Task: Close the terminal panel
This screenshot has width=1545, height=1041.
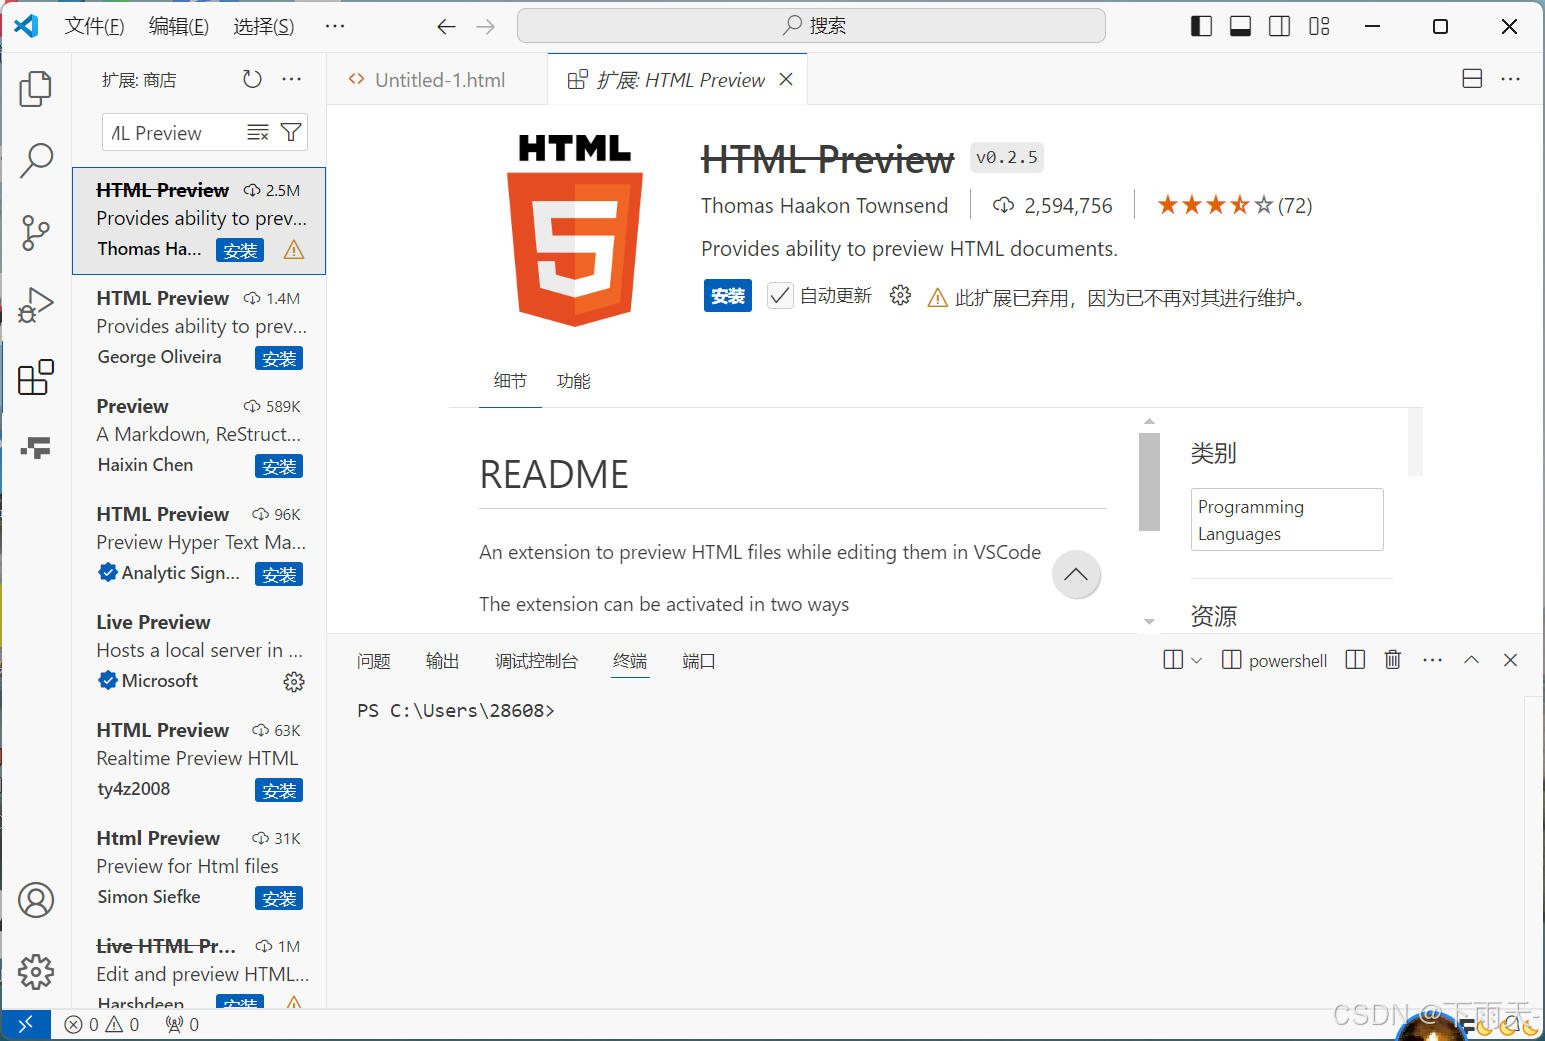Action: coord(1511,660)
